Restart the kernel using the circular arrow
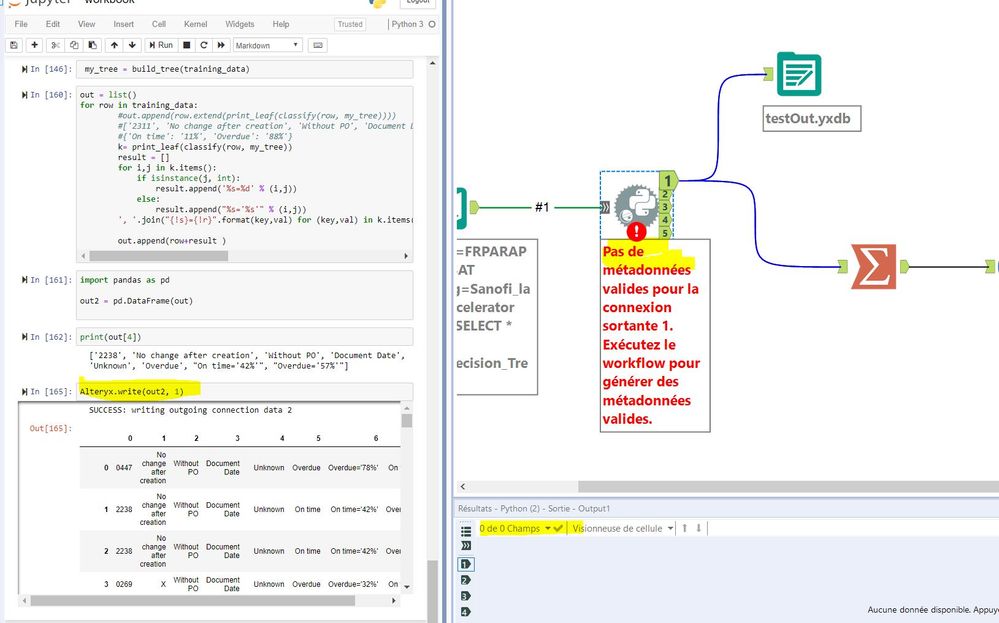Screen dimensions: 999x623 coord(204,45)
